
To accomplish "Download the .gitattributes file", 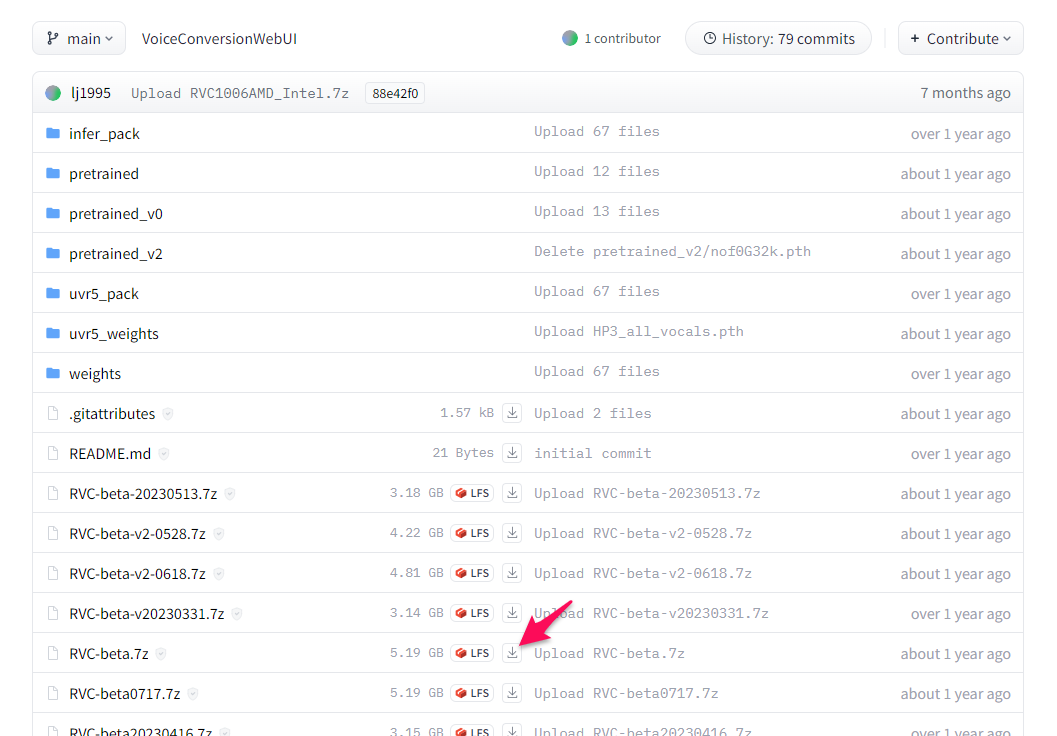I will click(512, 412).
